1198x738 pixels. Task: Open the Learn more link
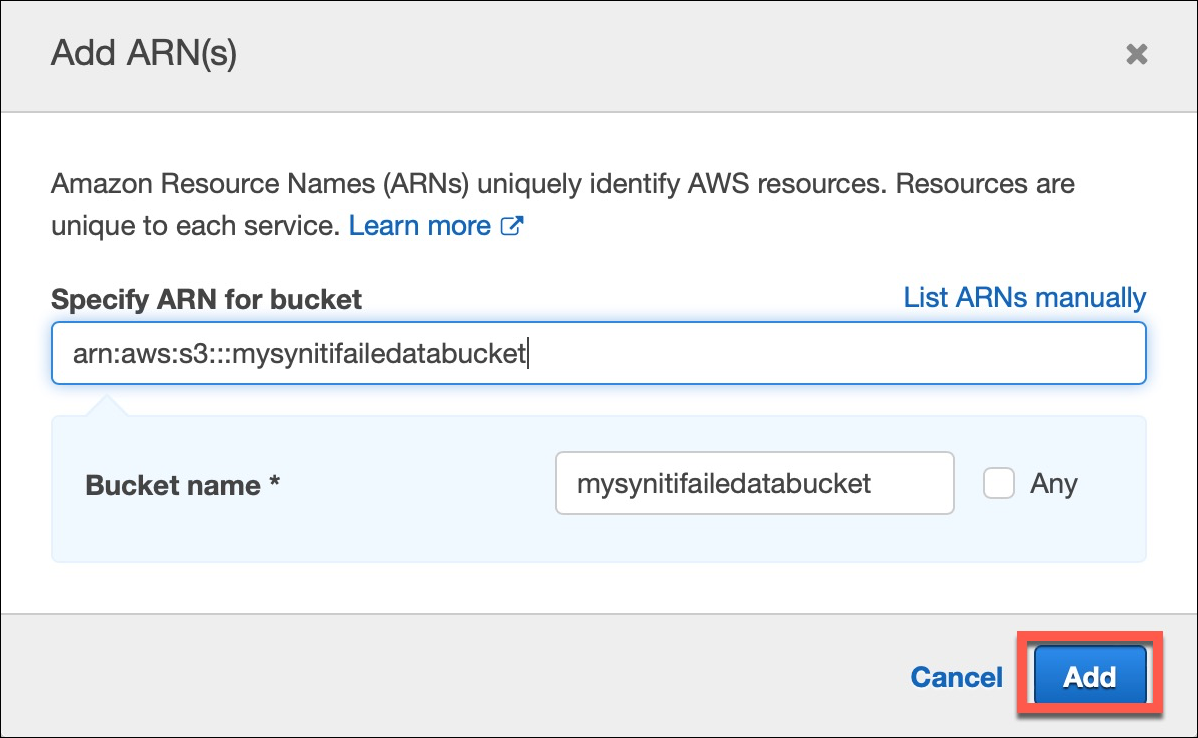419,225
